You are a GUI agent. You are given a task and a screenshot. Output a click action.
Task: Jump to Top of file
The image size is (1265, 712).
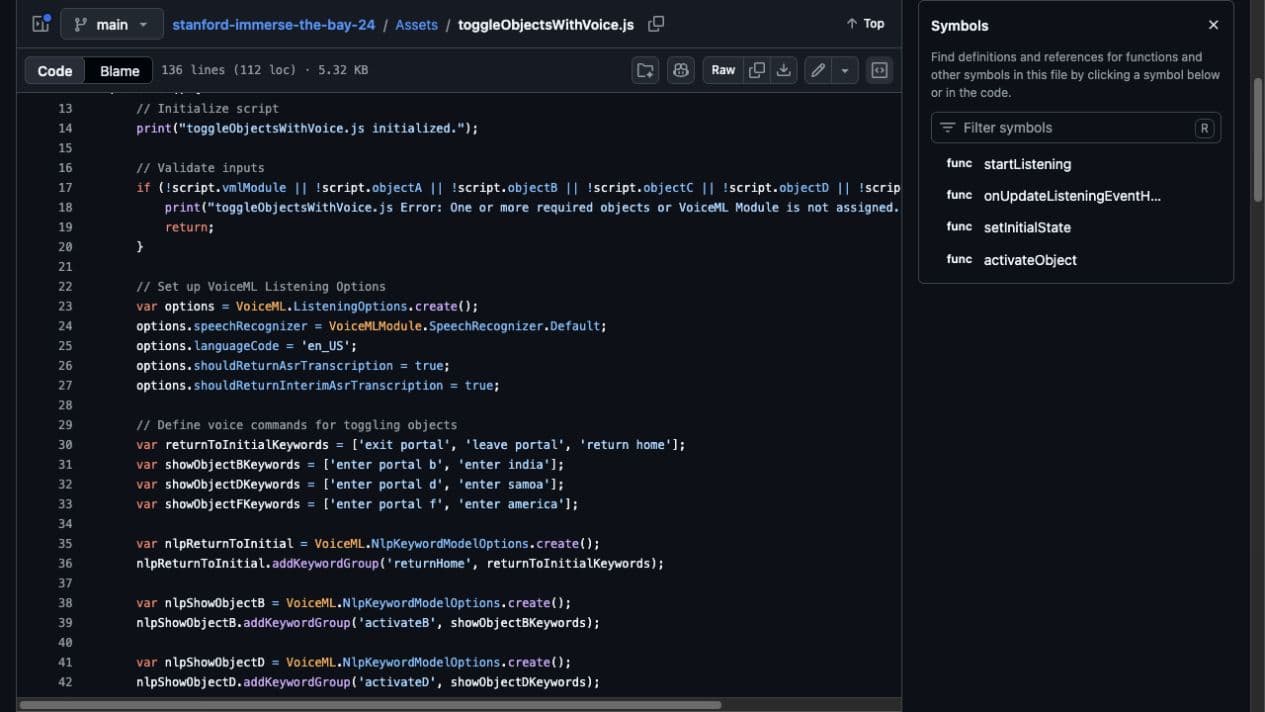(865, 24)
